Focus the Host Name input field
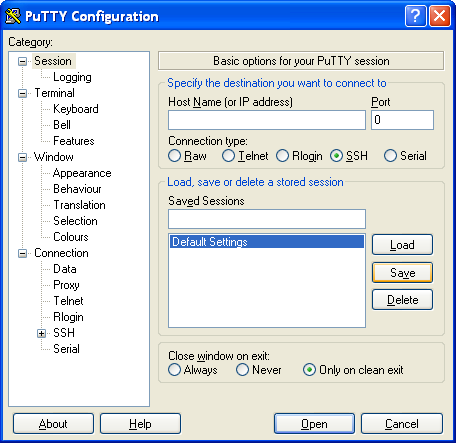This screenshot has width=456, height=443. 267,120
